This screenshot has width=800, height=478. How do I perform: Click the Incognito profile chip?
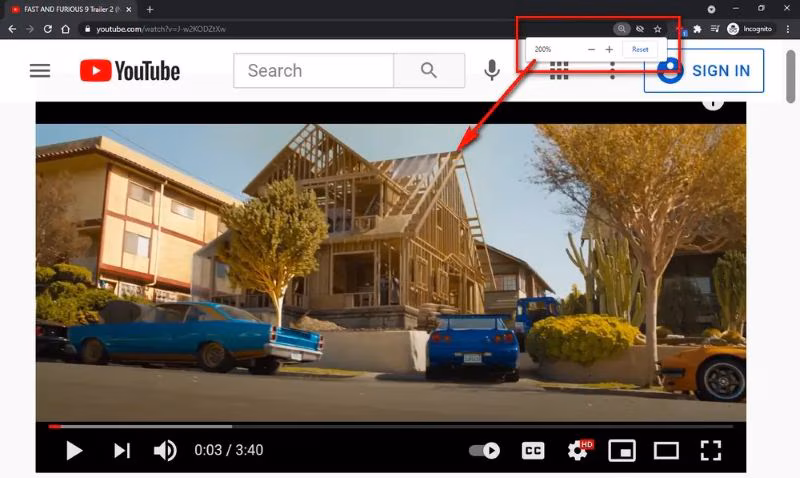tap(749, 29)
